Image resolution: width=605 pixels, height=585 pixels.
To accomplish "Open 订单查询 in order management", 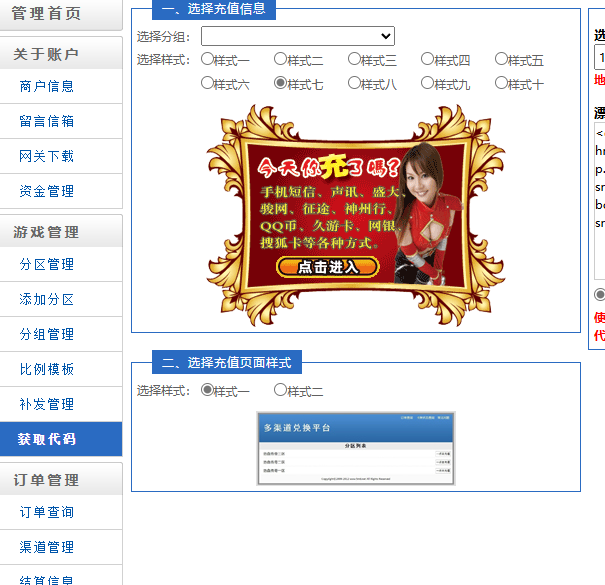I will (47, 512).
